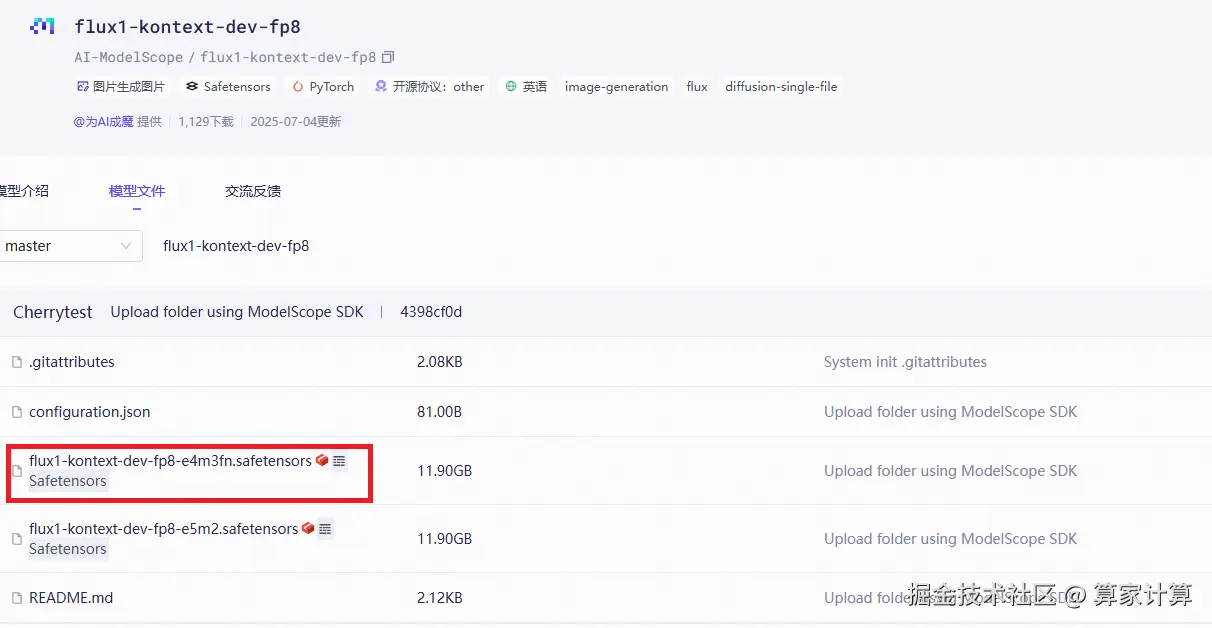Click the latest commit message Upload folder using ModelScope SDK

pos(237,312)
